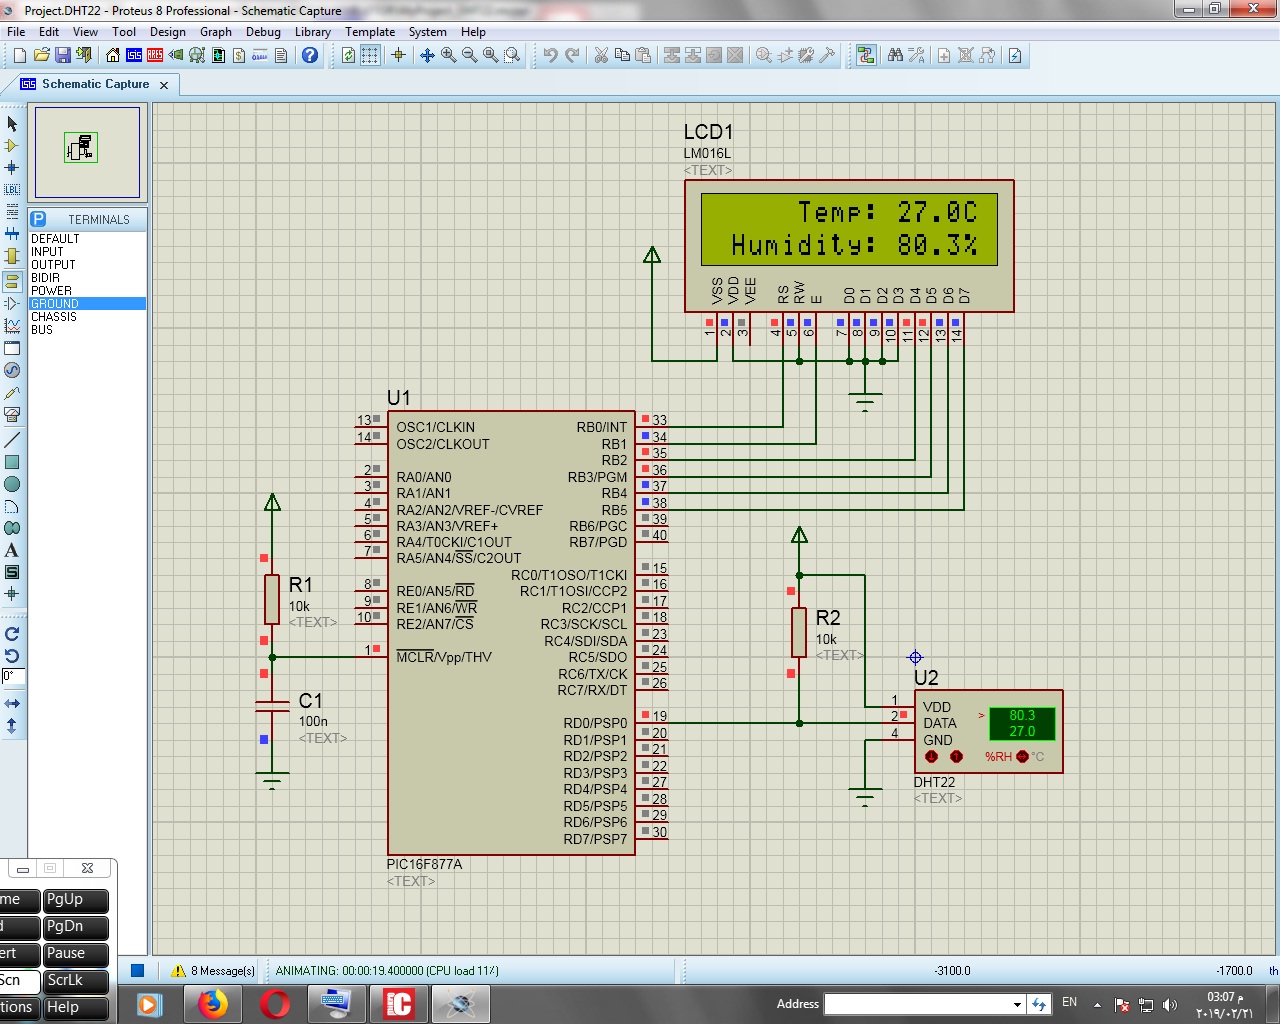Click the Rotate Anti-Clockwise icon
The width and height of the screenshot is (1280, 1024).
12,656
